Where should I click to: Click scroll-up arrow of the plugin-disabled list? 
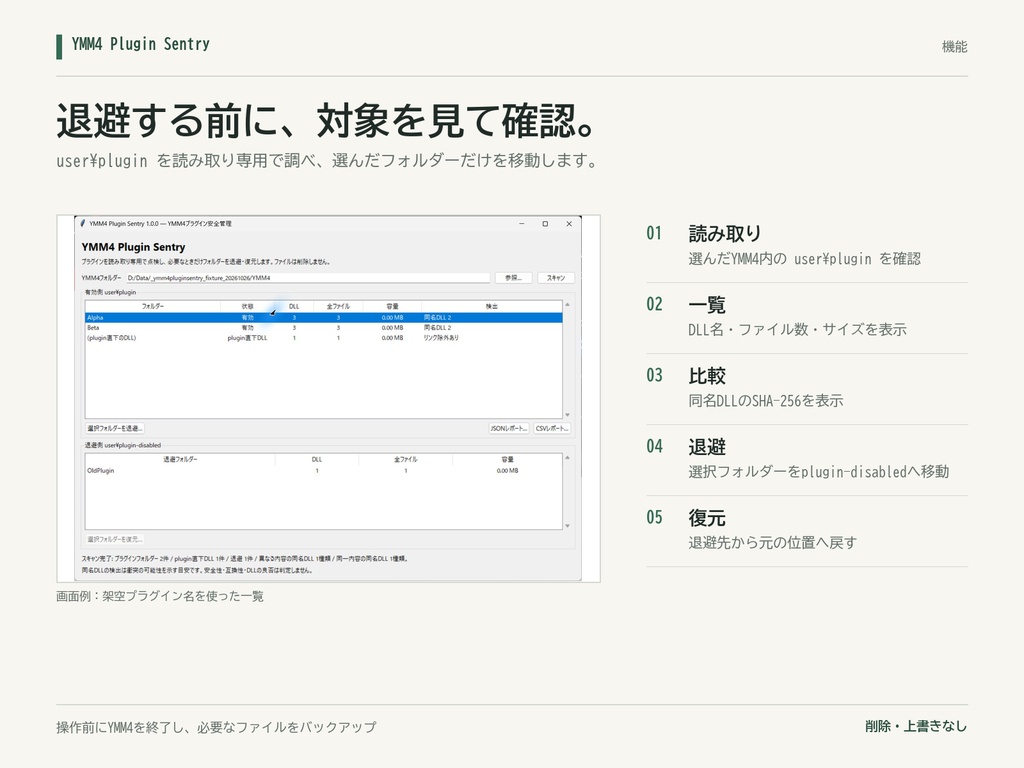[568, 458]
